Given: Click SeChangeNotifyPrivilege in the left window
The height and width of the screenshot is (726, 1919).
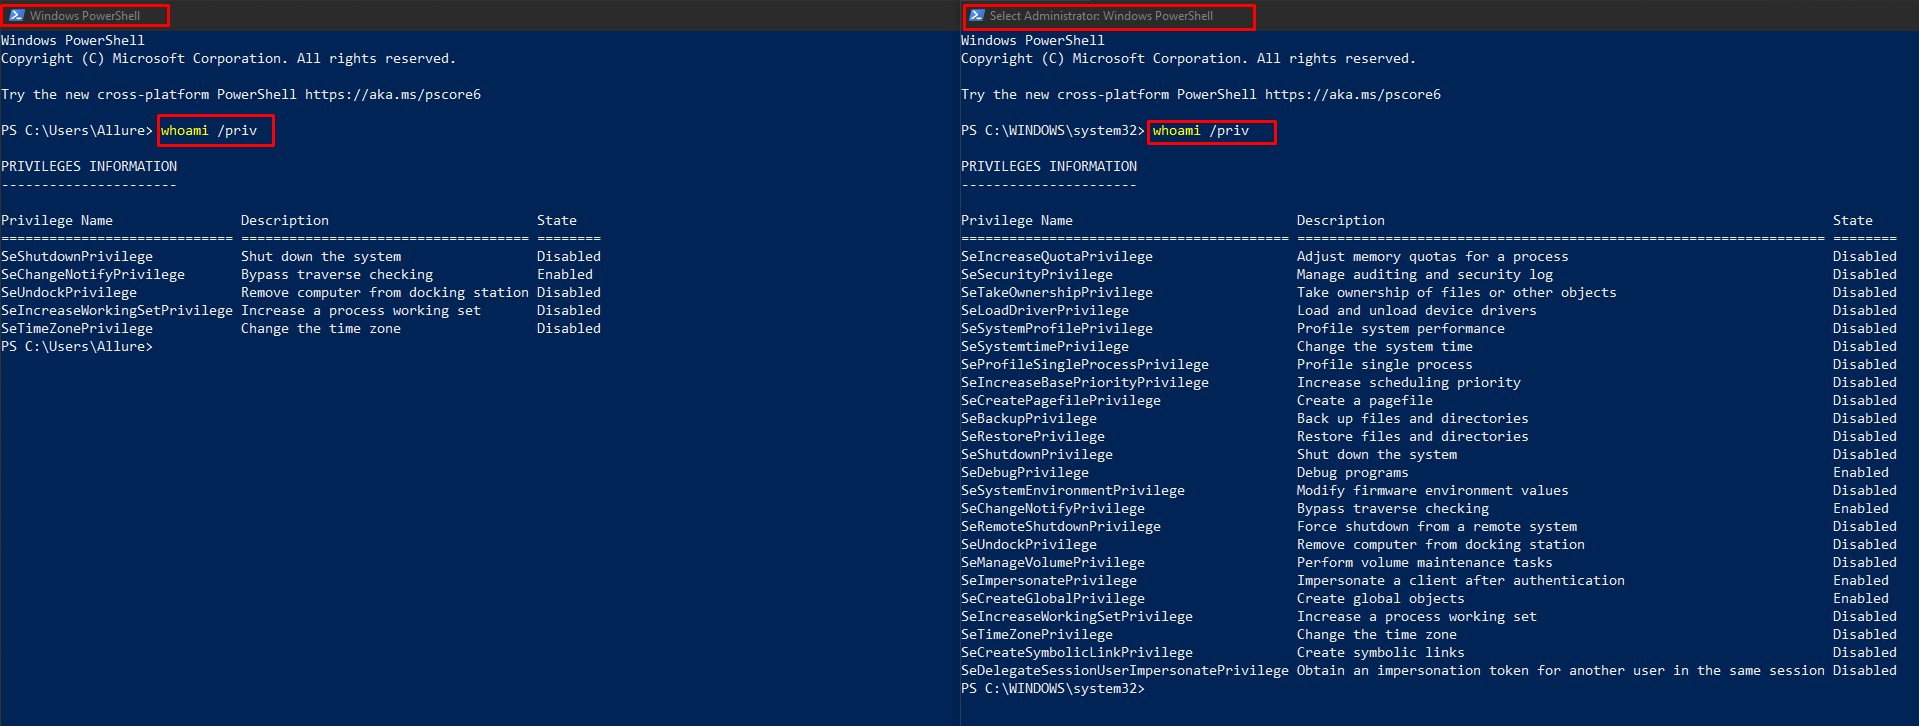Looking at the screenshot, I should [x=93, y=275].
